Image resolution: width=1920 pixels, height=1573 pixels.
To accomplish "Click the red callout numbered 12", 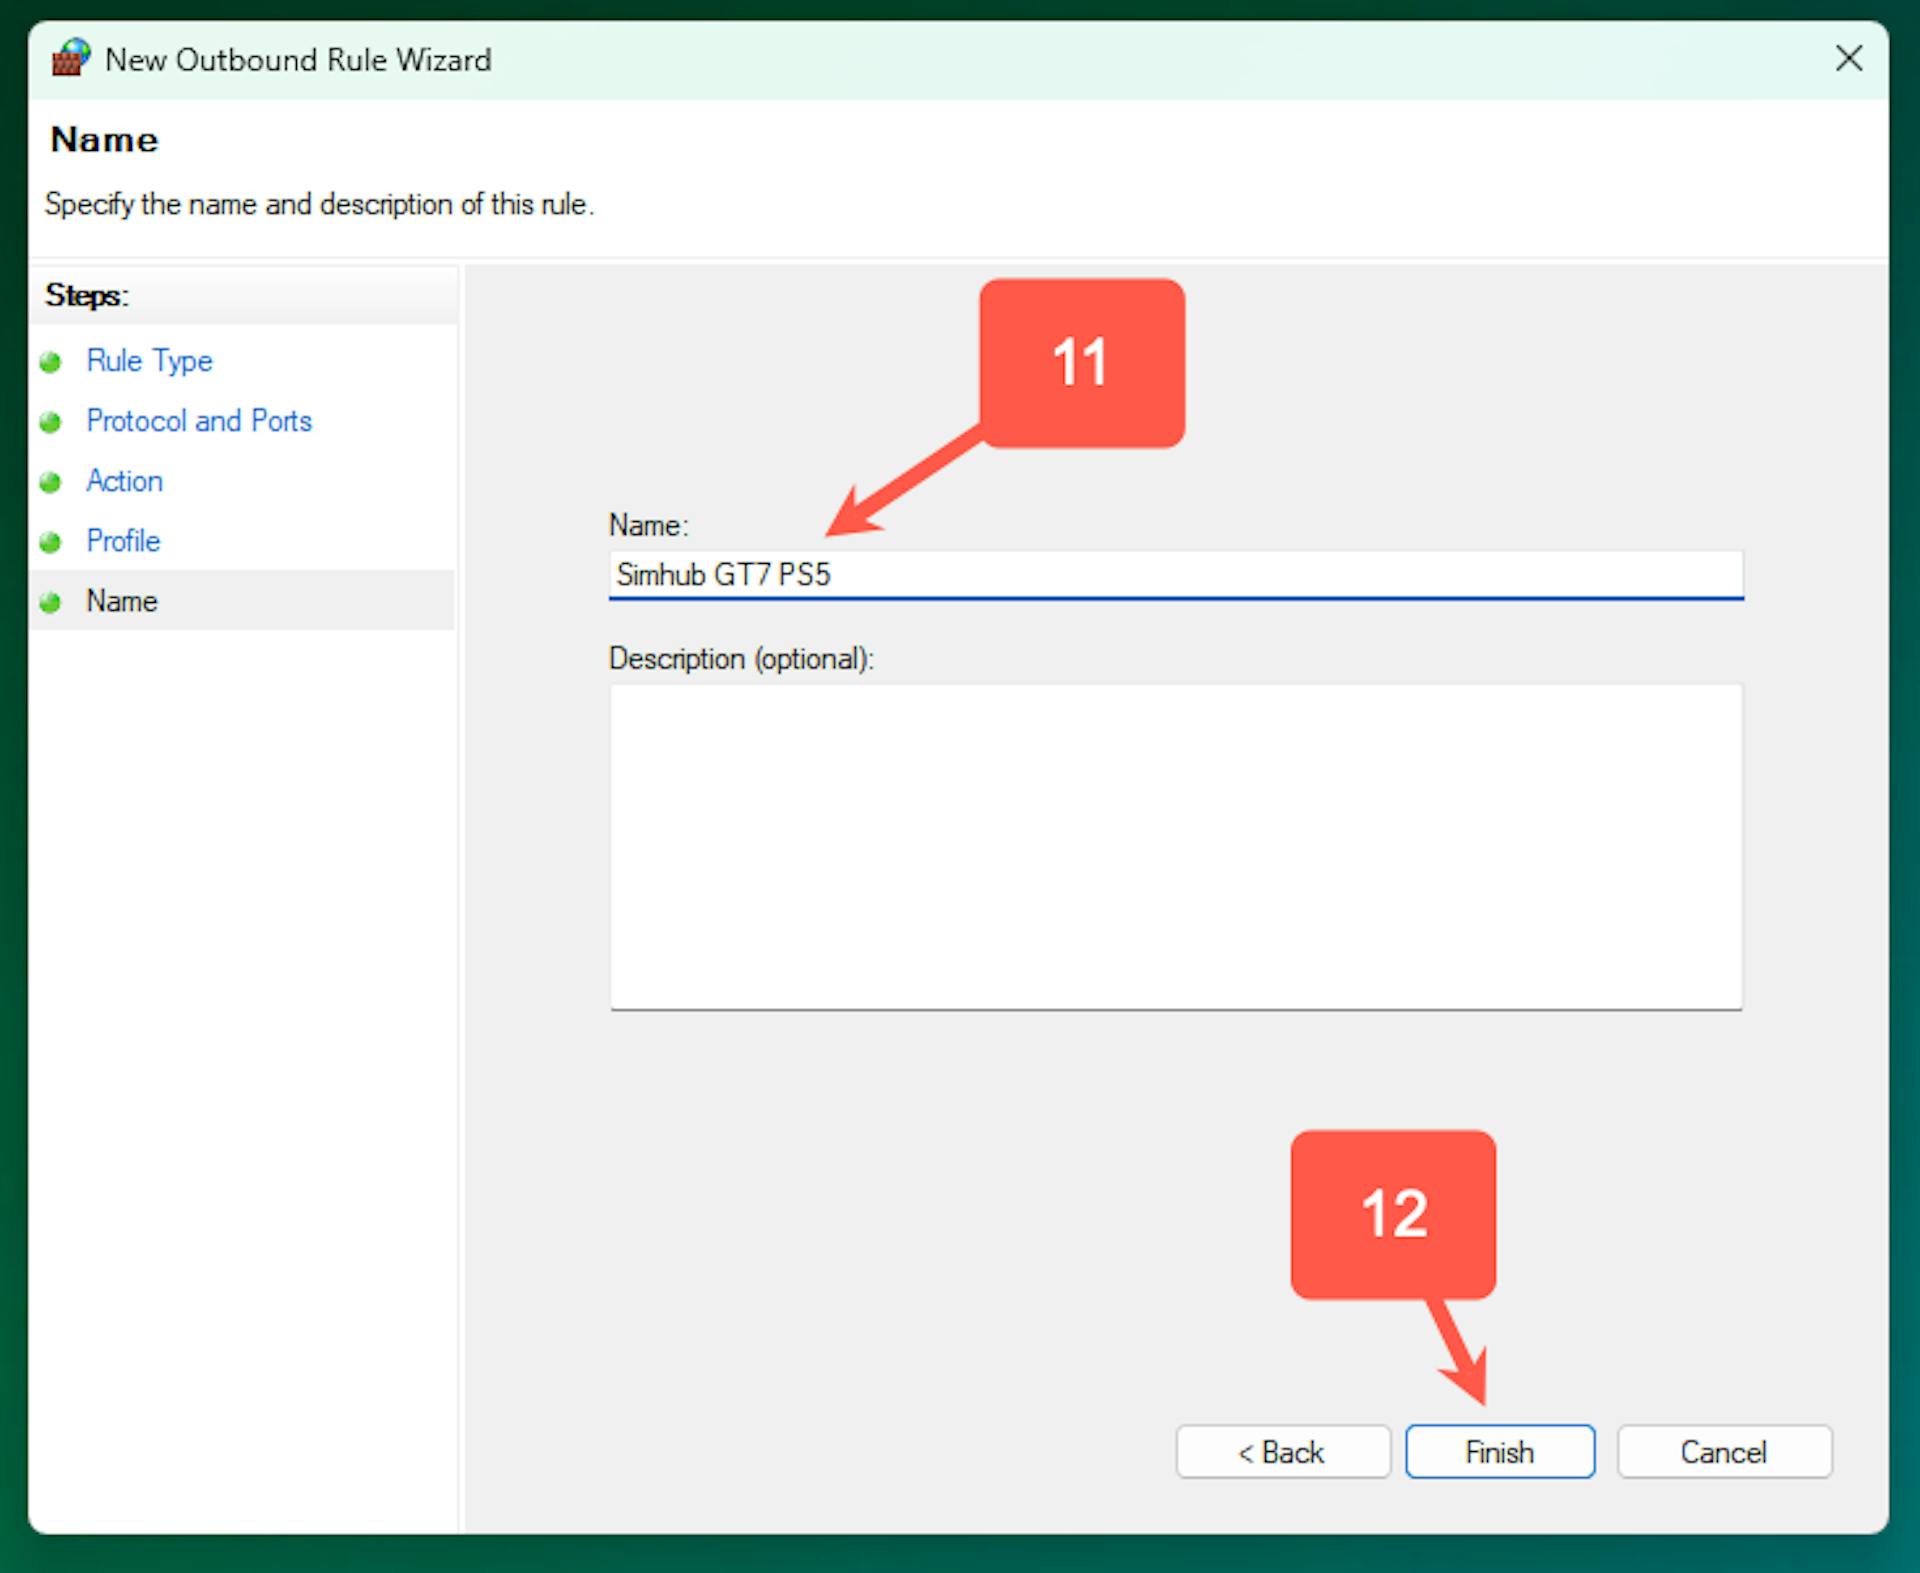I will tap(1393, 1214).
